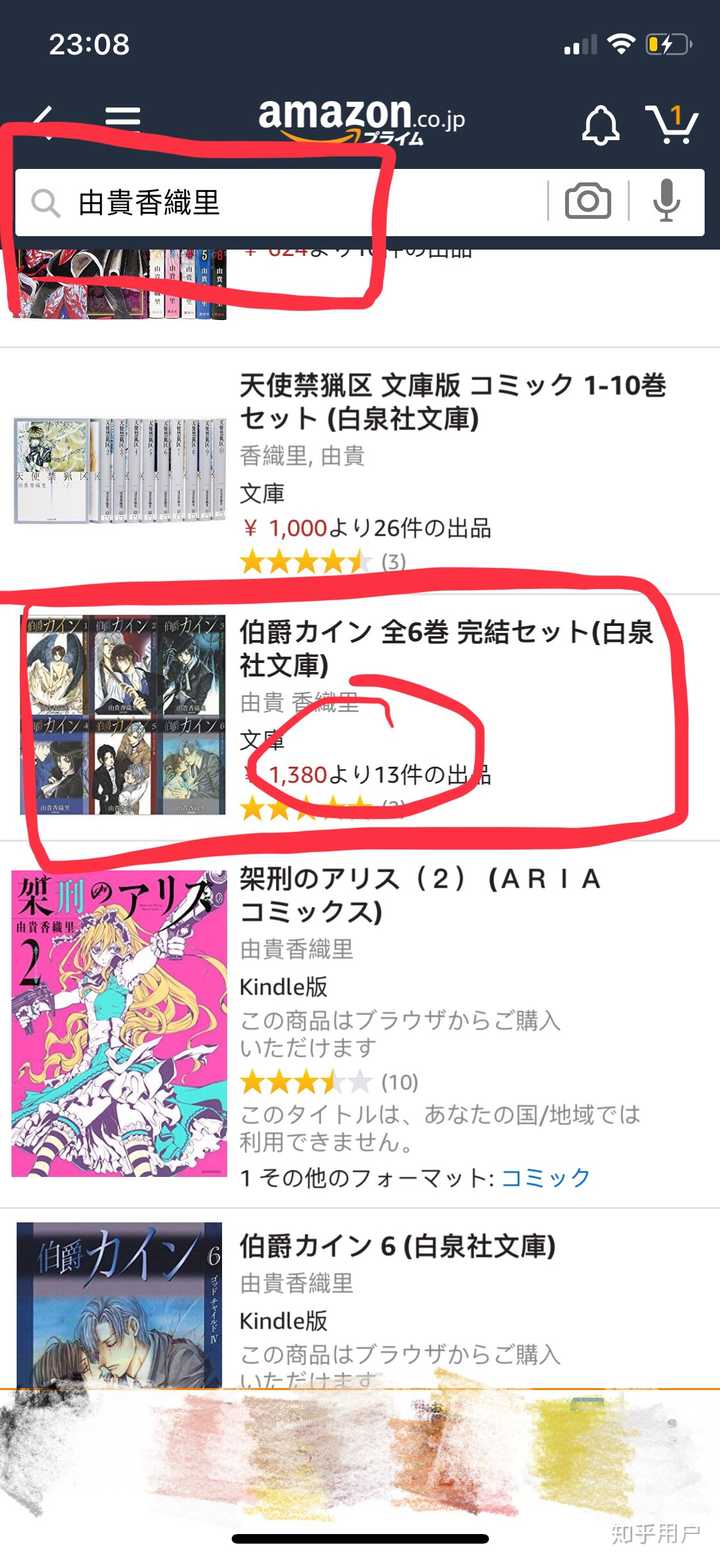Tap the 天使禁猟区 box set thumbnail
Image resolution: width=720 pixels, height=1559 pixels.
pyautogui.click(x=119, y=471)
